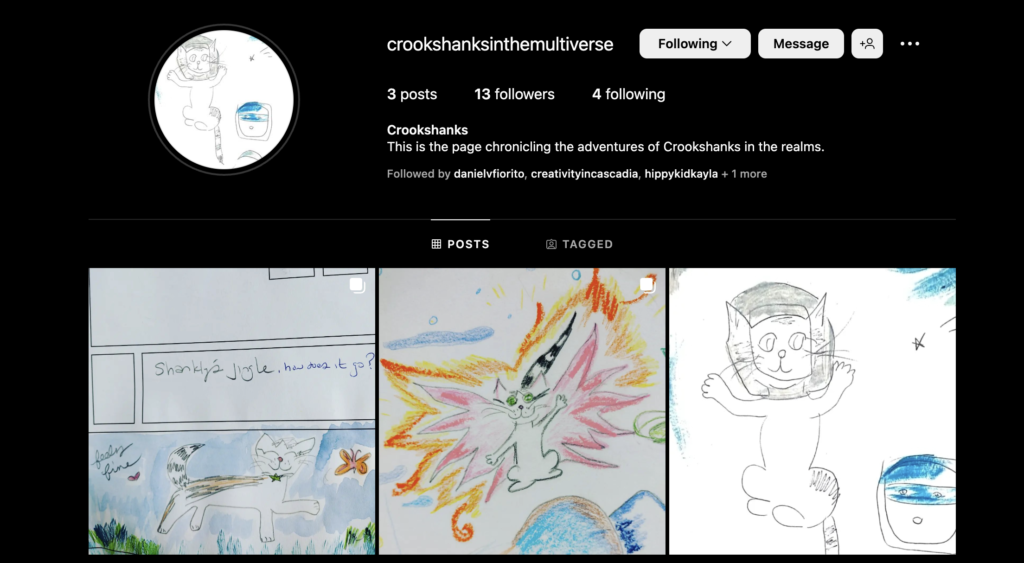Viewport: 1024px width, 563px height.
Task: Open the three-dot options menu
Action: [x=910, y=44]
